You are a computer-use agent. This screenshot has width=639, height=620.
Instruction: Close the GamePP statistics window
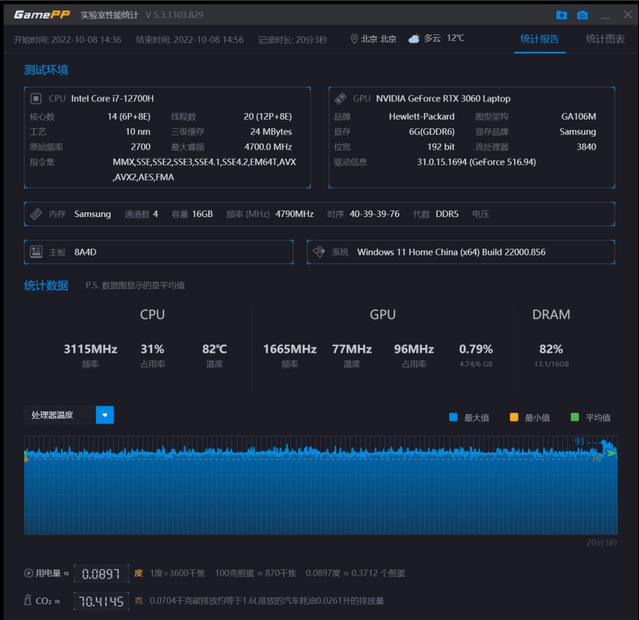coord(628,15)
